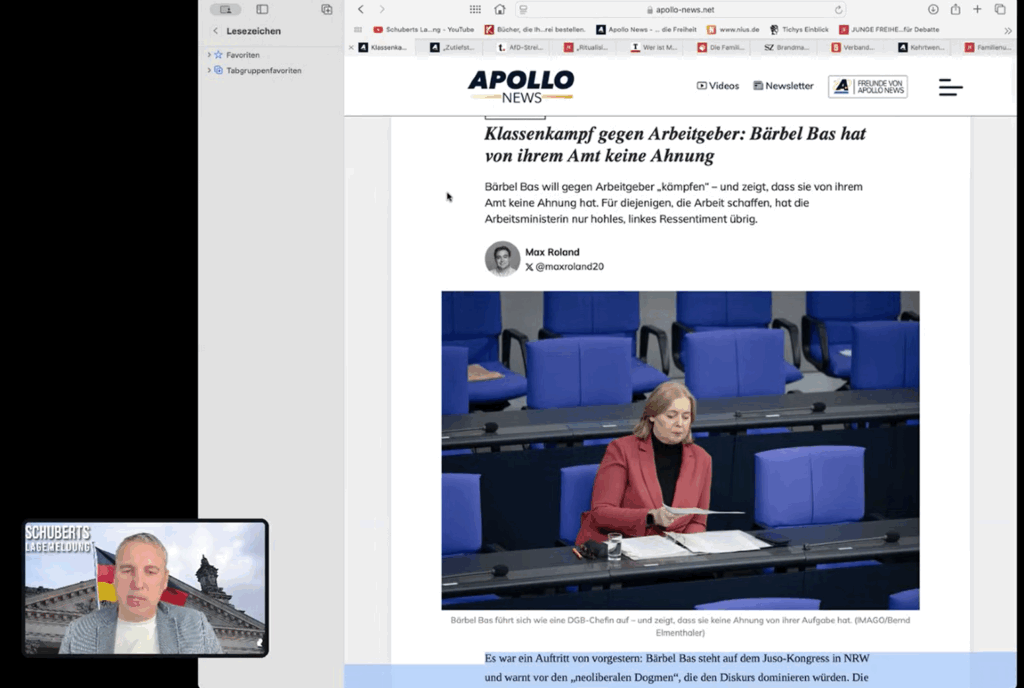Screen dimensions: 1024x688
Task: Open the hamburger menu on Apollo News
Action: click(950, 87)
